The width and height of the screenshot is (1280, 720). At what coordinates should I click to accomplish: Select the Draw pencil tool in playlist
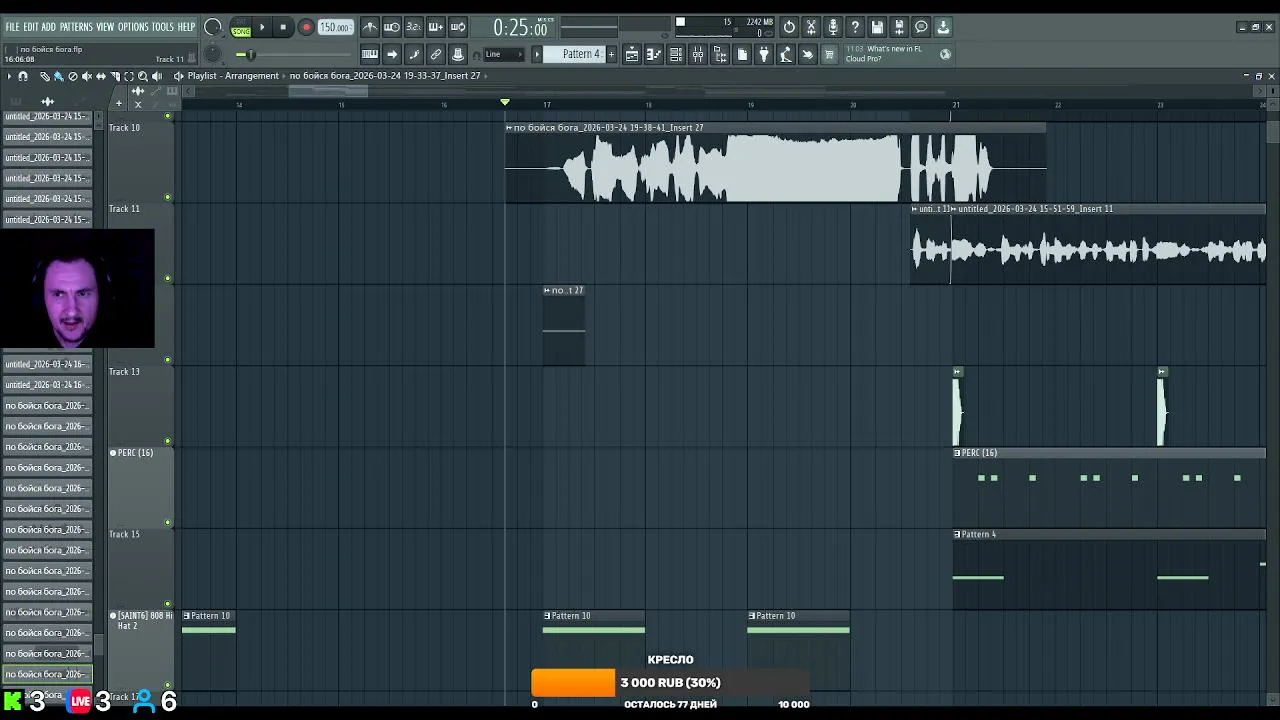point(44,76)
